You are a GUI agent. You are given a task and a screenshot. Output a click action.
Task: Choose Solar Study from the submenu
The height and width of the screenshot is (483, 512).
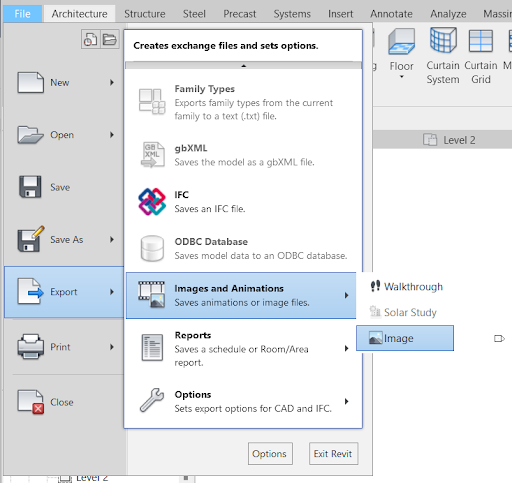[403, 312]
